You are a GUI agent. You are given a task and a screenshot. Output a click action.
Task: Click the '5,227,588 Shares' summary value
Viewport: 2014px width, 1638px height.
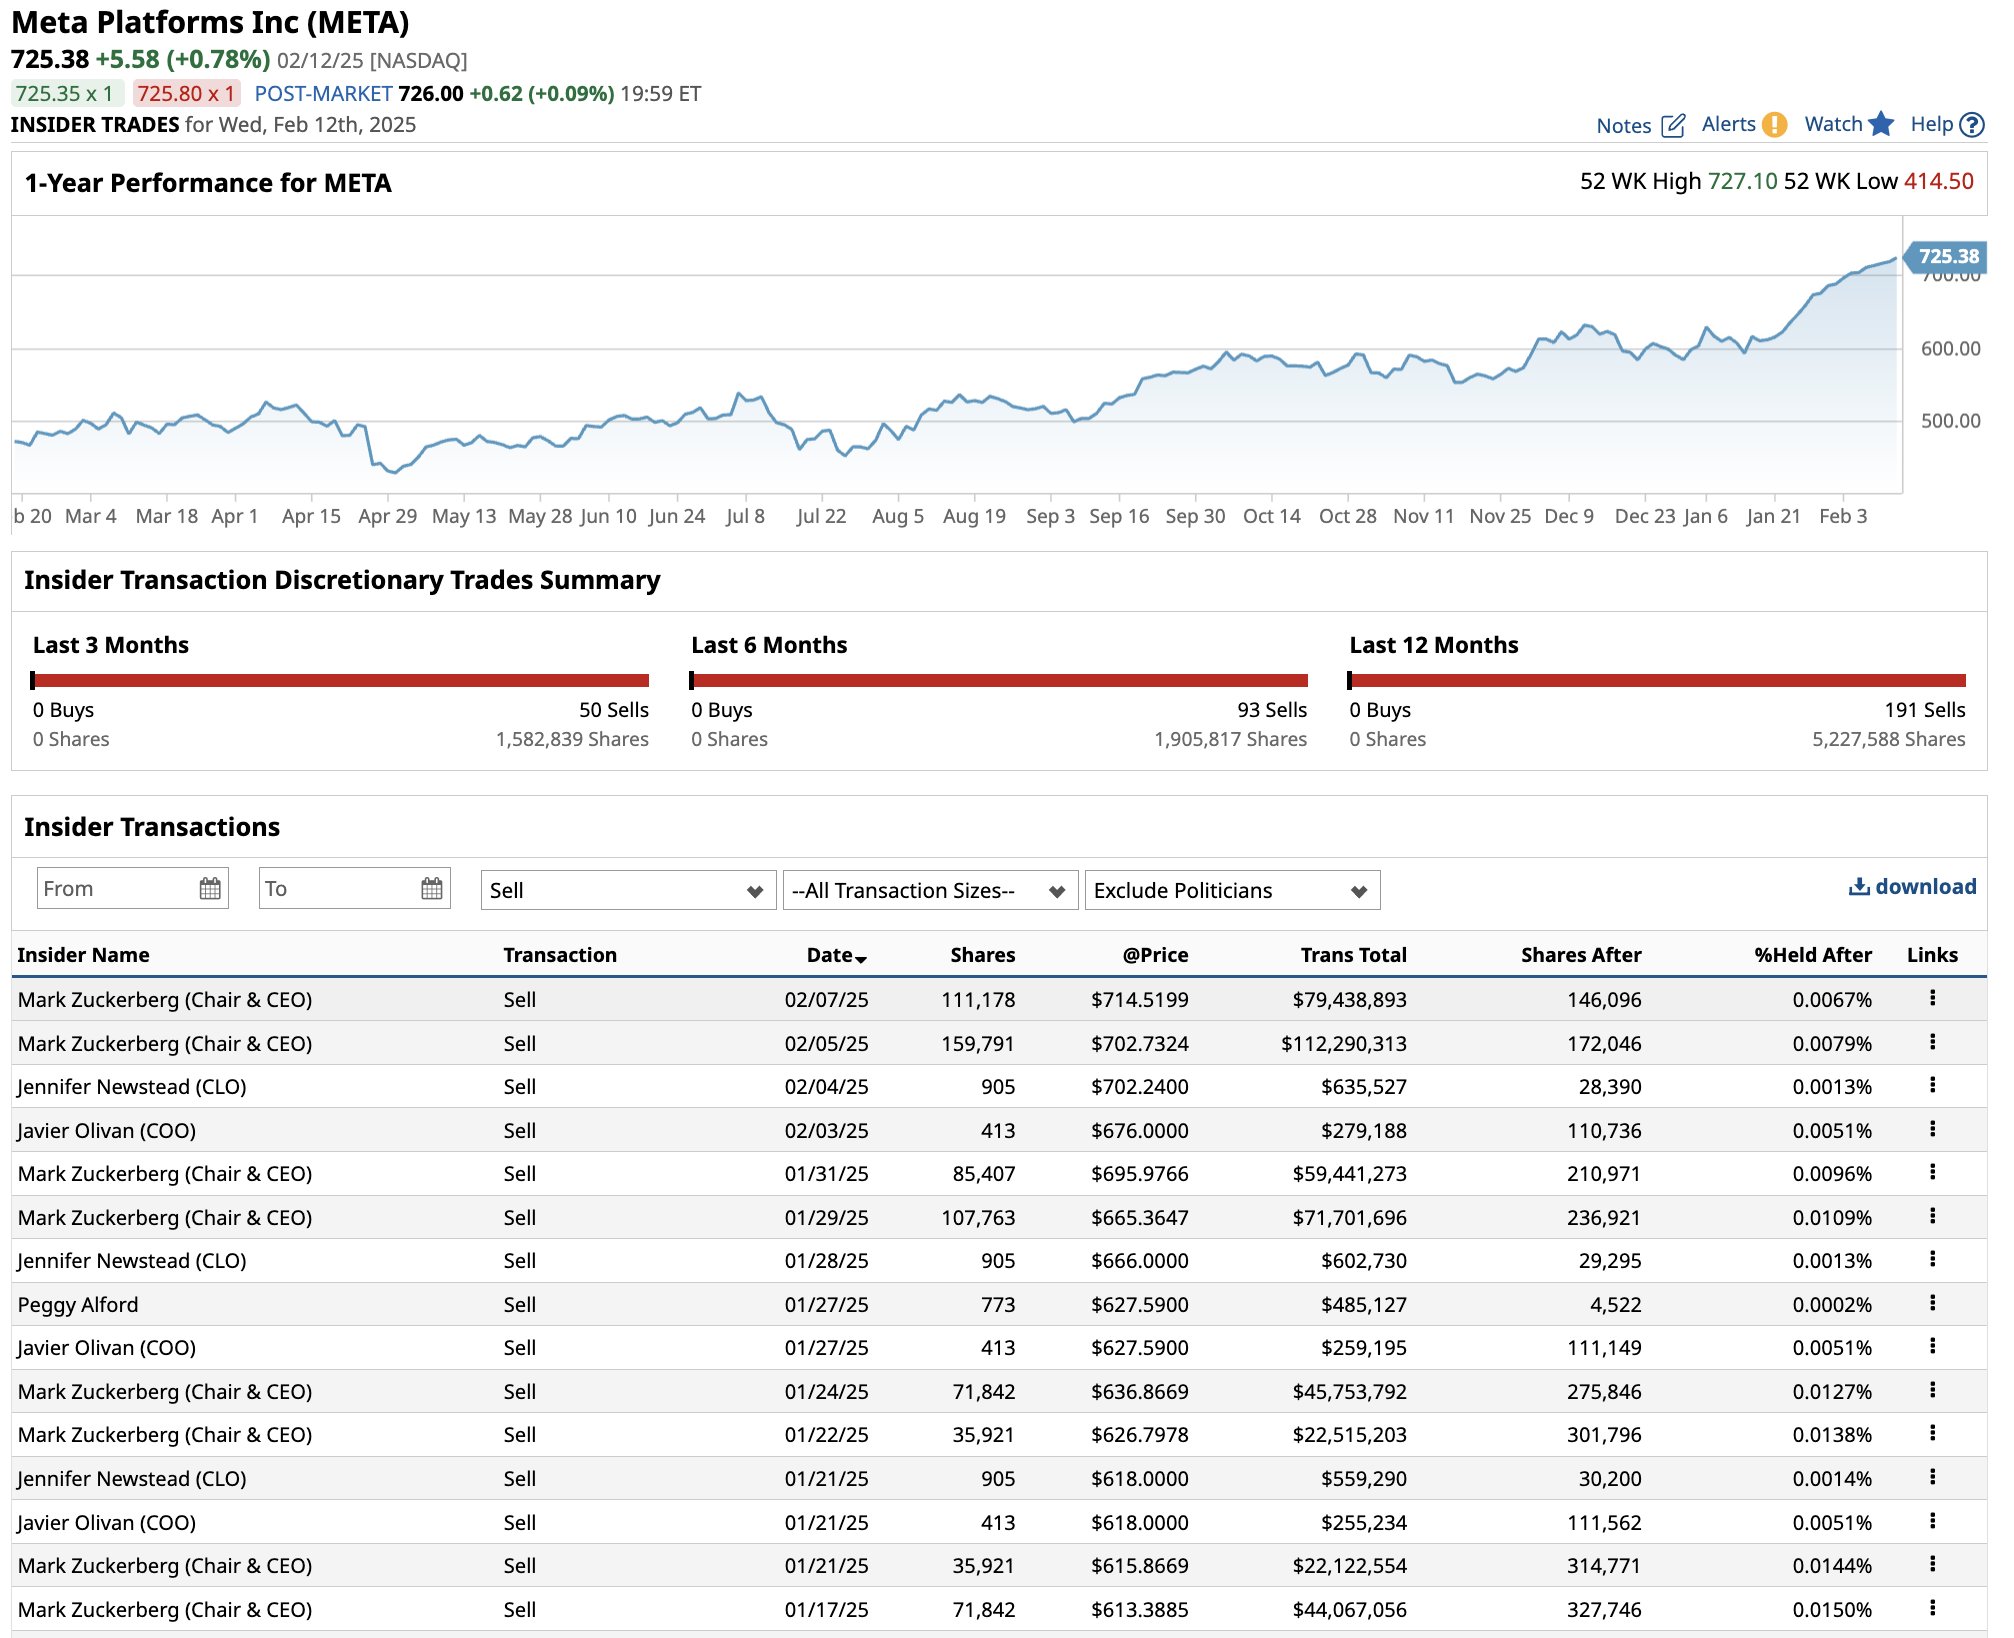click(1888, 739)
